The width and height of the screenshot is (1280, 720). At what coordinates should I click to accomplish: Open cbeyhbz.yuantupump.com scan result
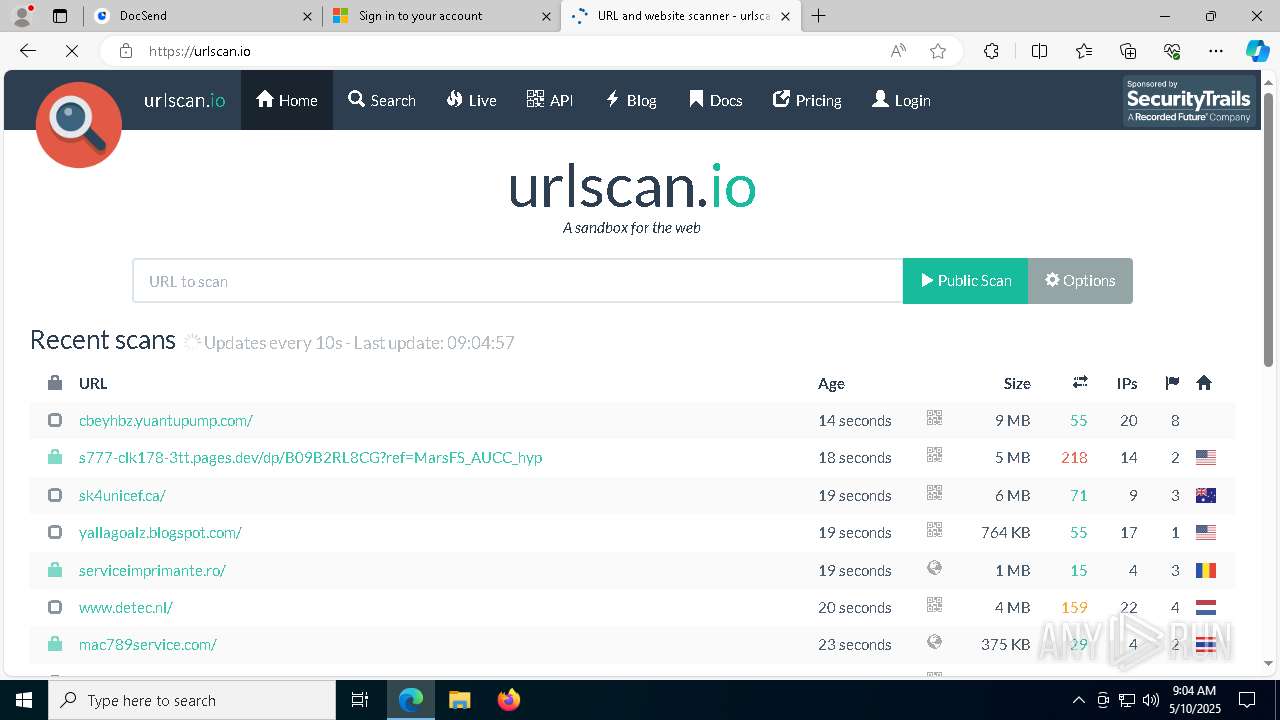(x=166, y=420)
